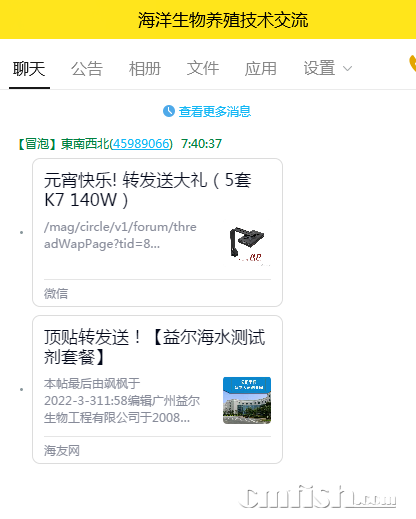This screenshot has width=416, height=519.
Task: Open the 相册 tab
Action: pos(145,69)
